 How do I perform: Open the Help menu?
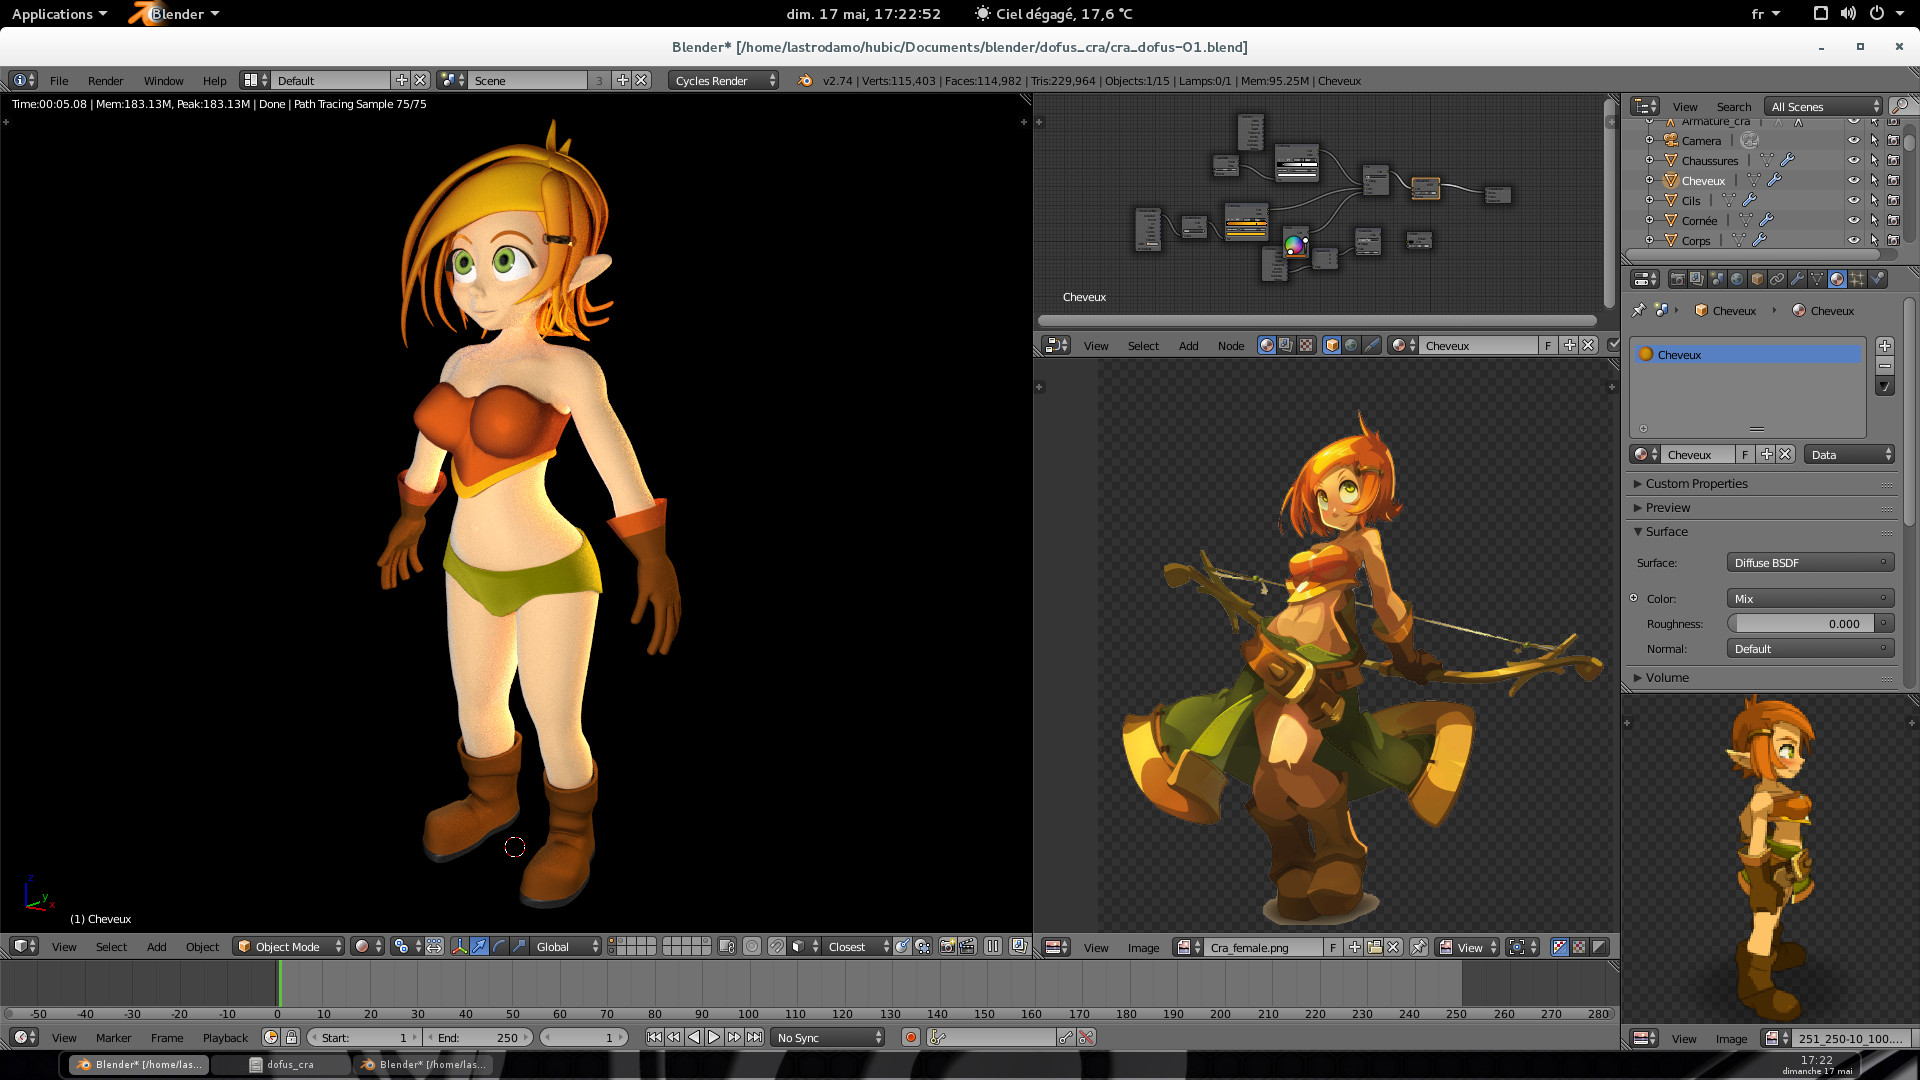214,81
